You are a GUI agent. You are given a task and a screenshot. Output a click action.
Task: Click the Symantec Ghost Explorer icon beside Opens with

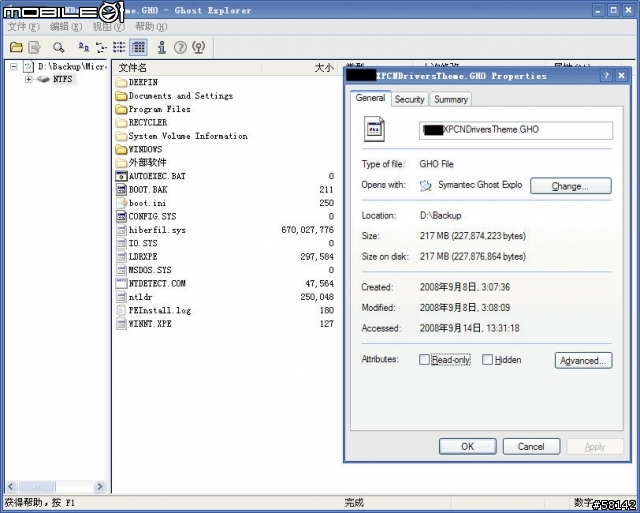click(425, 186)
